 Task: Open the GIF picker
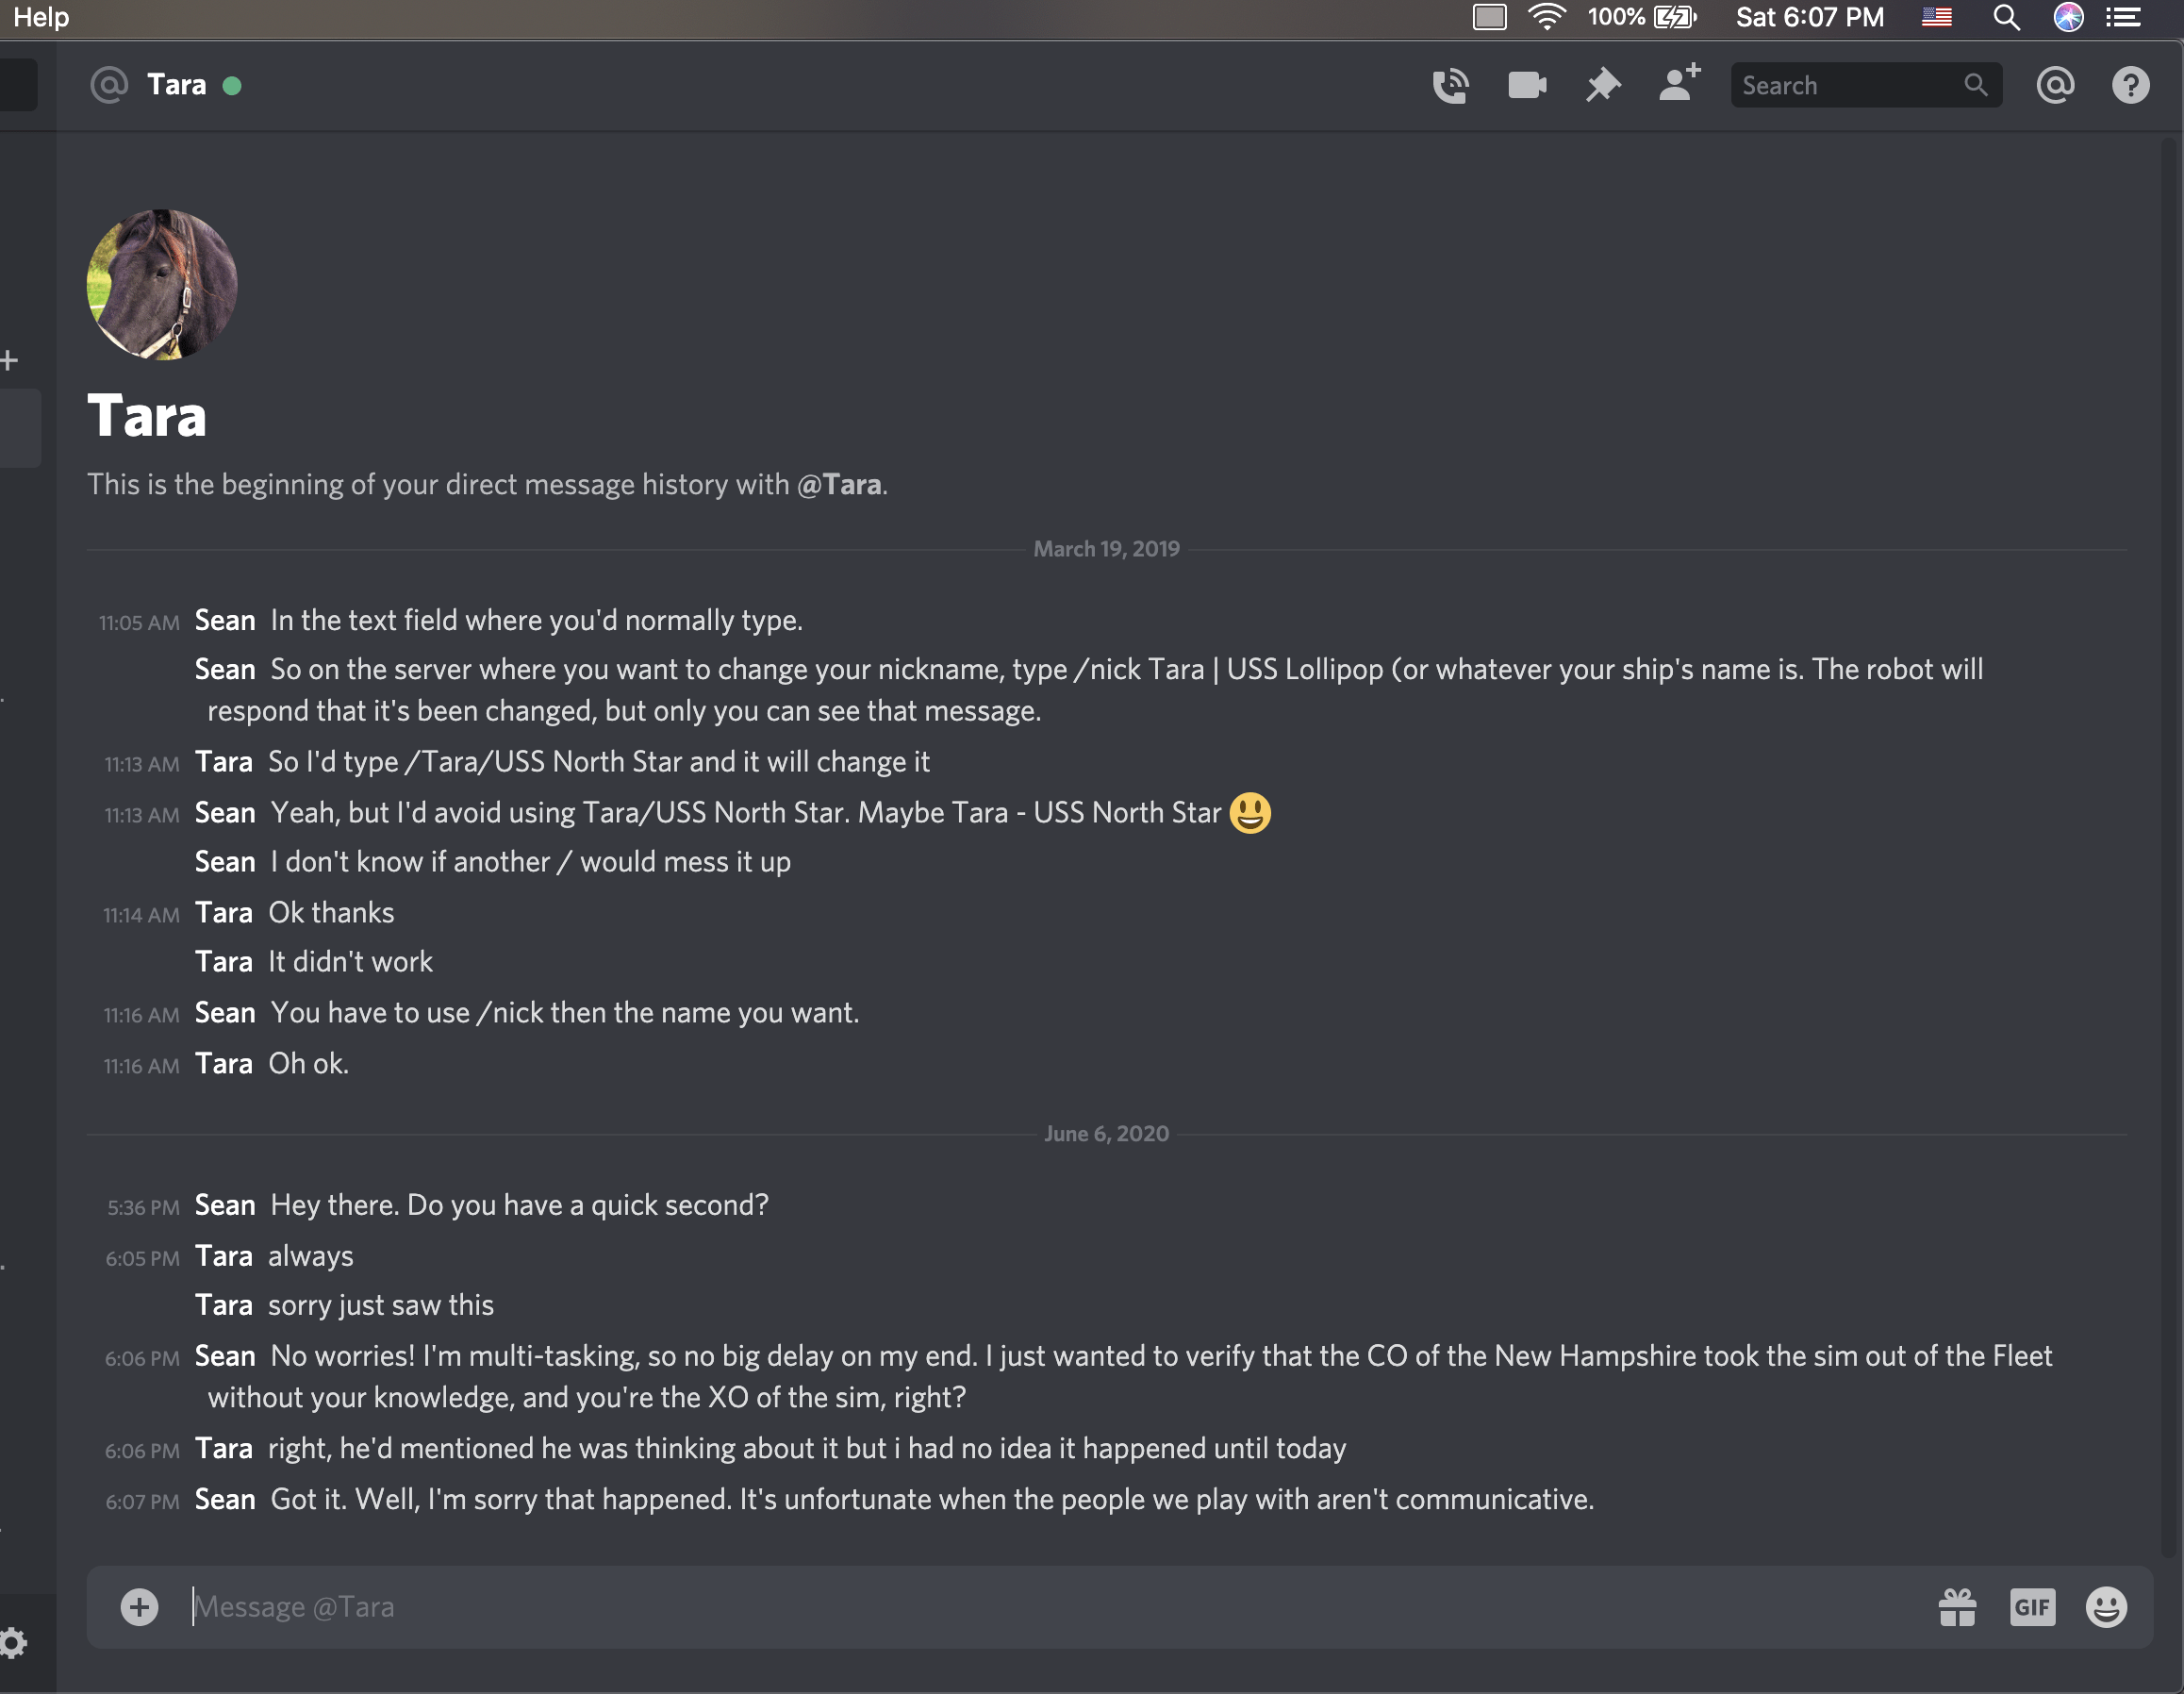(x=2032, y=1607)
